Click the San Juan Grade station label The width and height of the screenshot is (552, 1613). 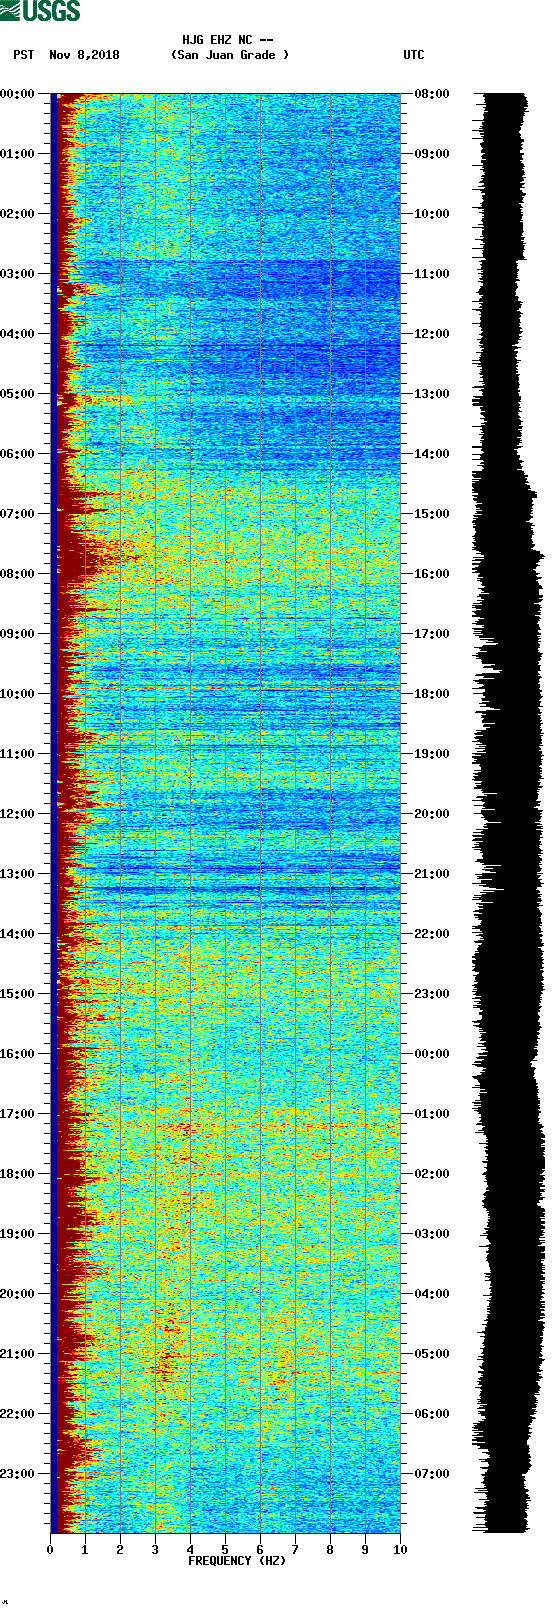click(230, 55)
